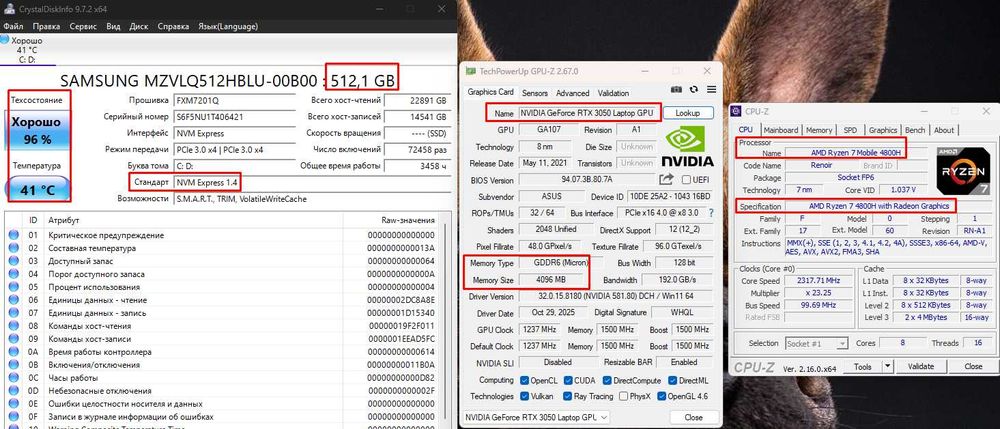This screenshot has width=1000, height=429.
Task: Click the GPU-Z title bar app icon
Action: (471, 71)
